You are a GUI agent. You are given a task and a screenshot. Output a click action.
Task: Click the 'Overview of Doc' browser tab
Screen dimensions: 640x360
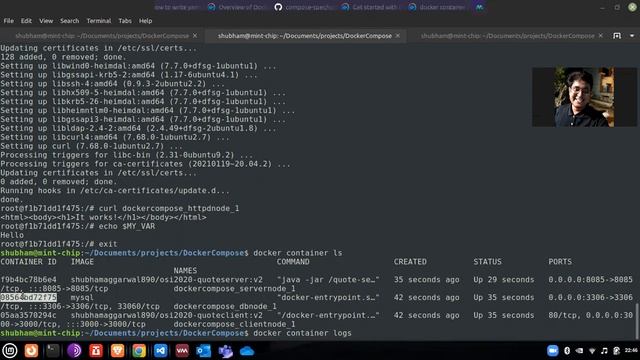[x=237, y=7]
